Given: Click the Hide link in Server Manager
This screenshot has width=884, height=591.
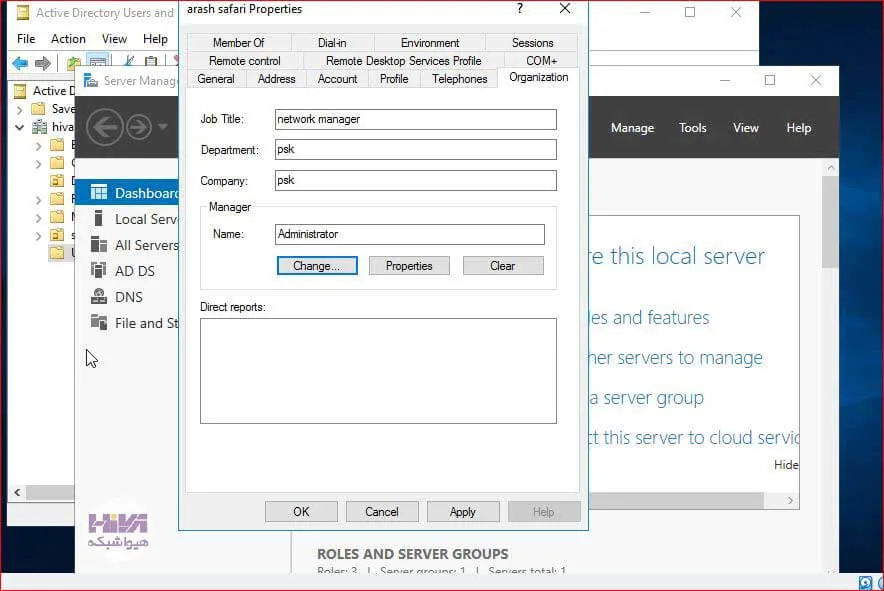Looking at the screenshot, I should (x=786, y=465).
